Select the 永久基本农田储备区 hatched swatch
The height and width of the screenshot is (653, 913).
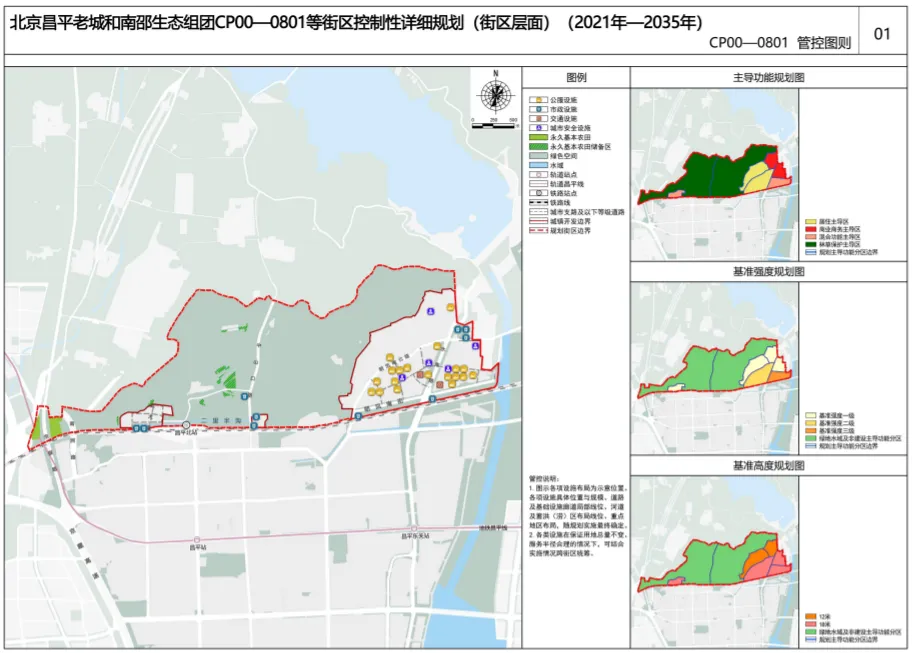pos(538,147)
